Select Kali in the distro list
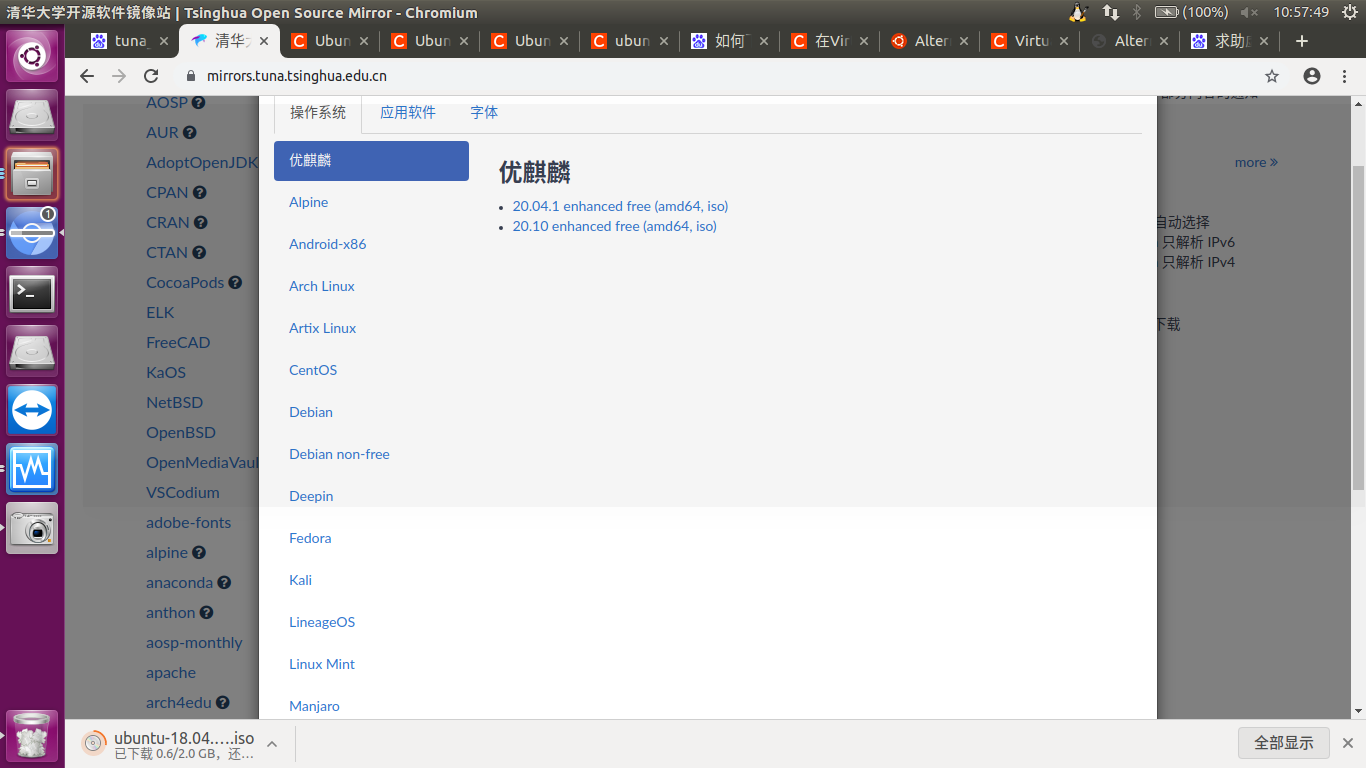 (371, 580)
